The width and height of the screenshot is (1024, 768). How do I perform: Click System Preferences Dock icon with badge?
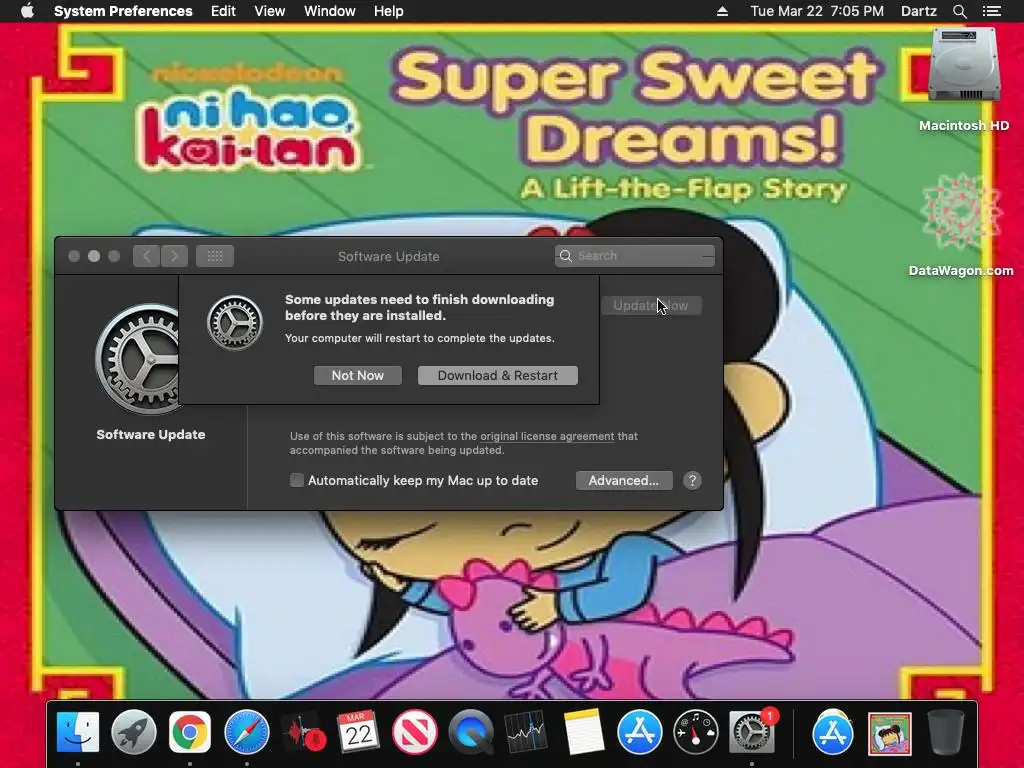pos(752,732)
